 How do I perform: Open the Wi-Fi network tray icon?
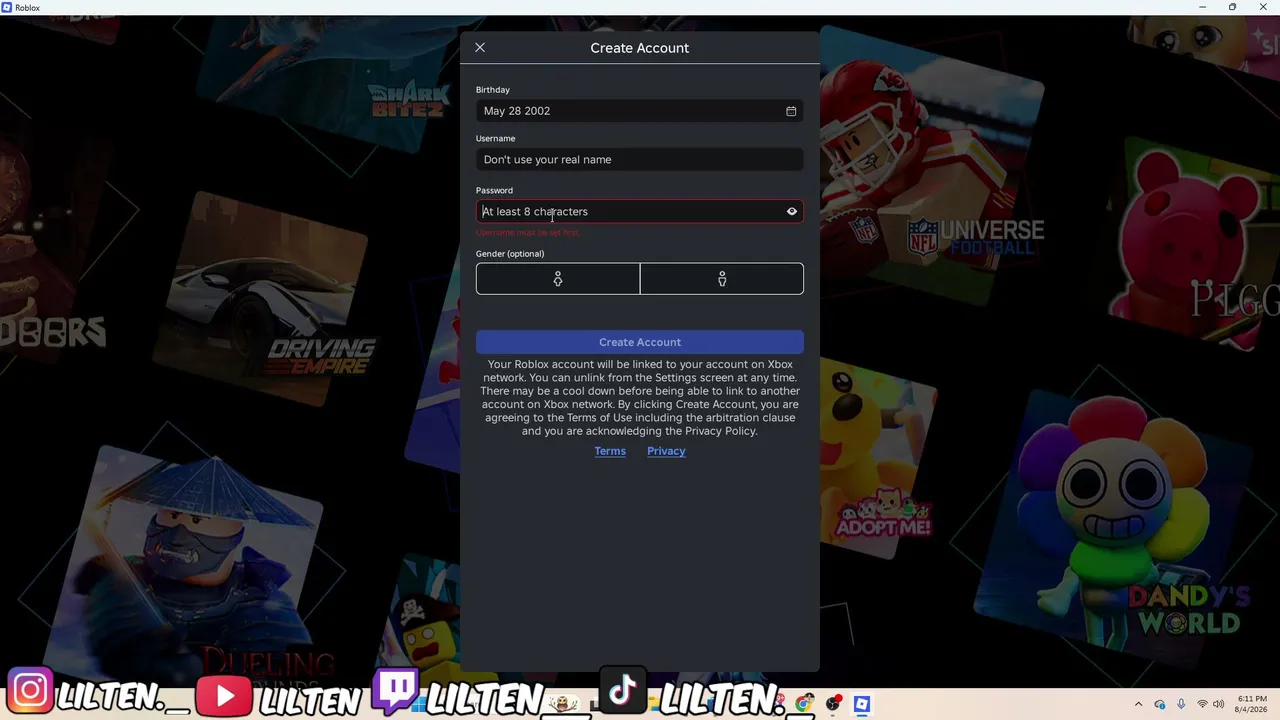[x=1202, y=704]
